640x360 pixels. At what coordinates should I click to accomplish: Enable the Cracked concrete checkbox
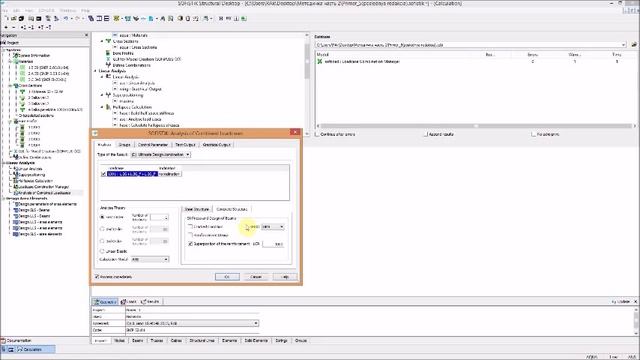(x=190, y=226)
